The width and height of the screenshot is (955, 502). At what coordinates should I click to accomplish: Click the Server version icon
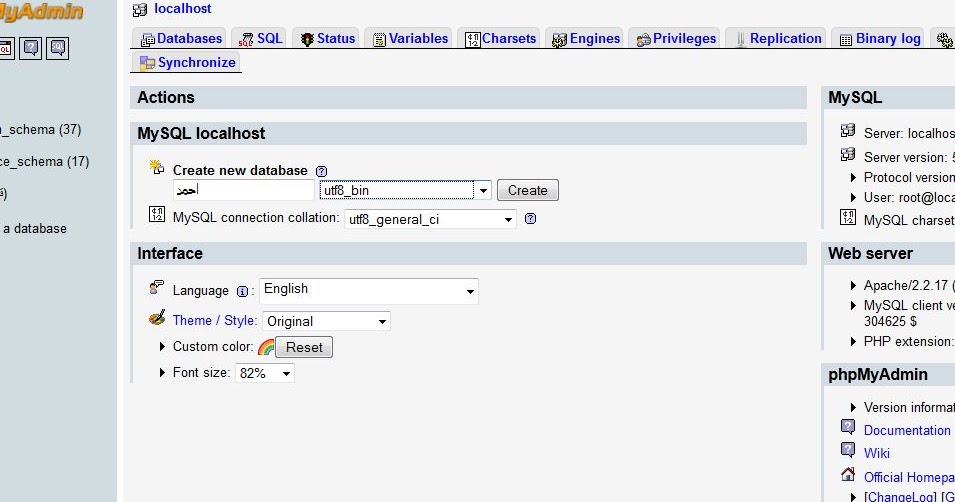point(848,154)
